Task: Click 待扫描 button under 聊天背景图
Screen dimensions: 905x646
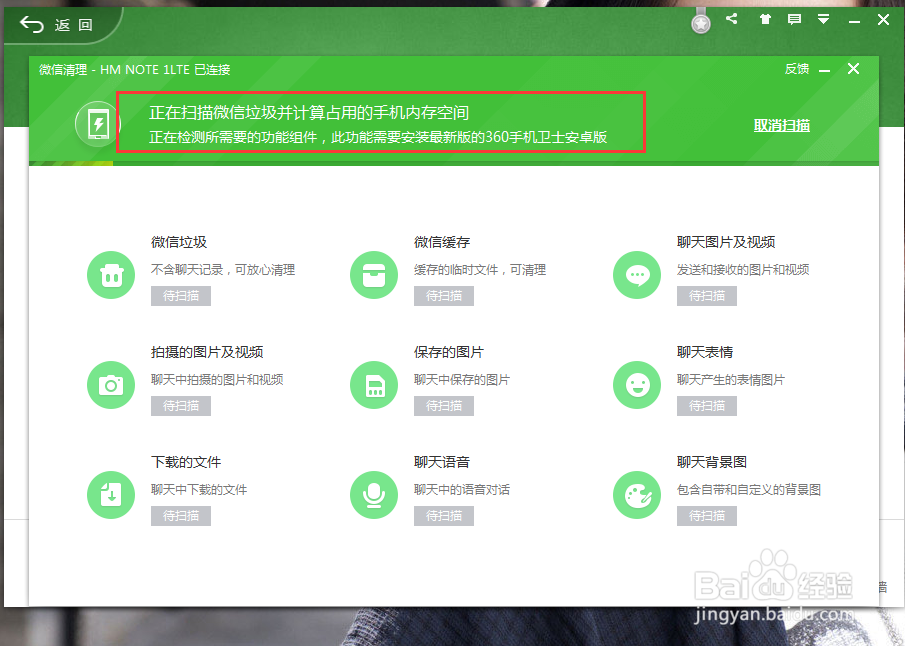Action: click(707, 516)
